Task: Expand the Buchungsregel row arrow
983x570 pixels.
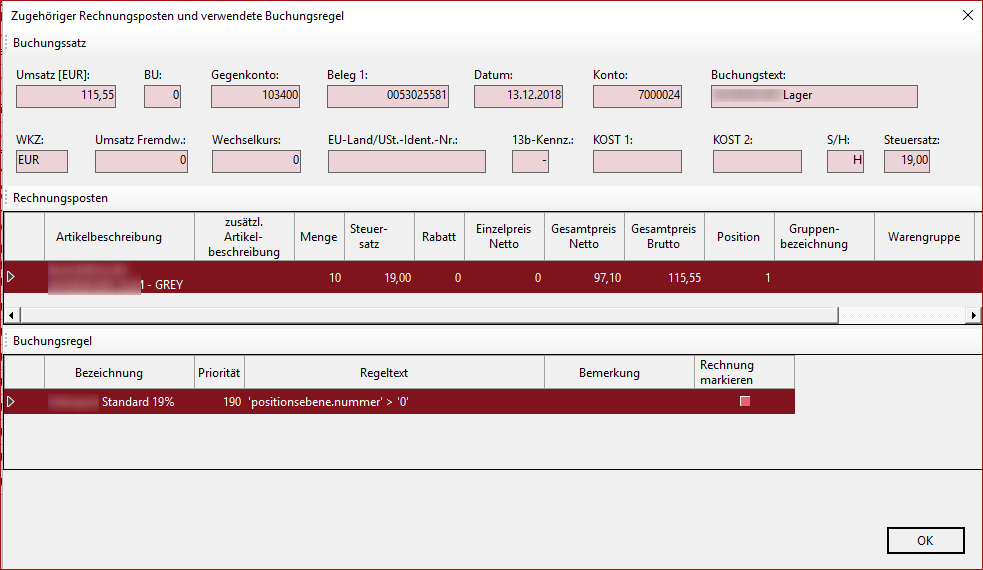Action: 12,401
